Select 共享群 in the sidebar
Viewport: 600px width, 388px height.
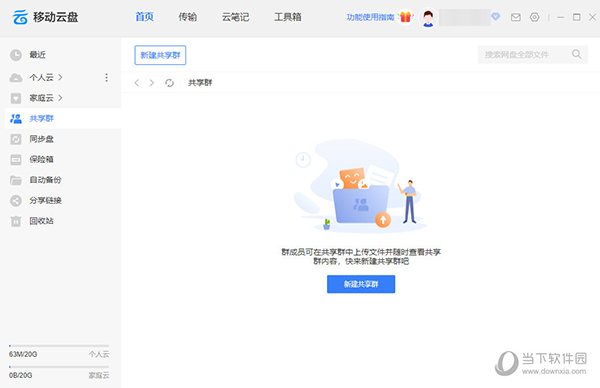[x=63, y=118]
